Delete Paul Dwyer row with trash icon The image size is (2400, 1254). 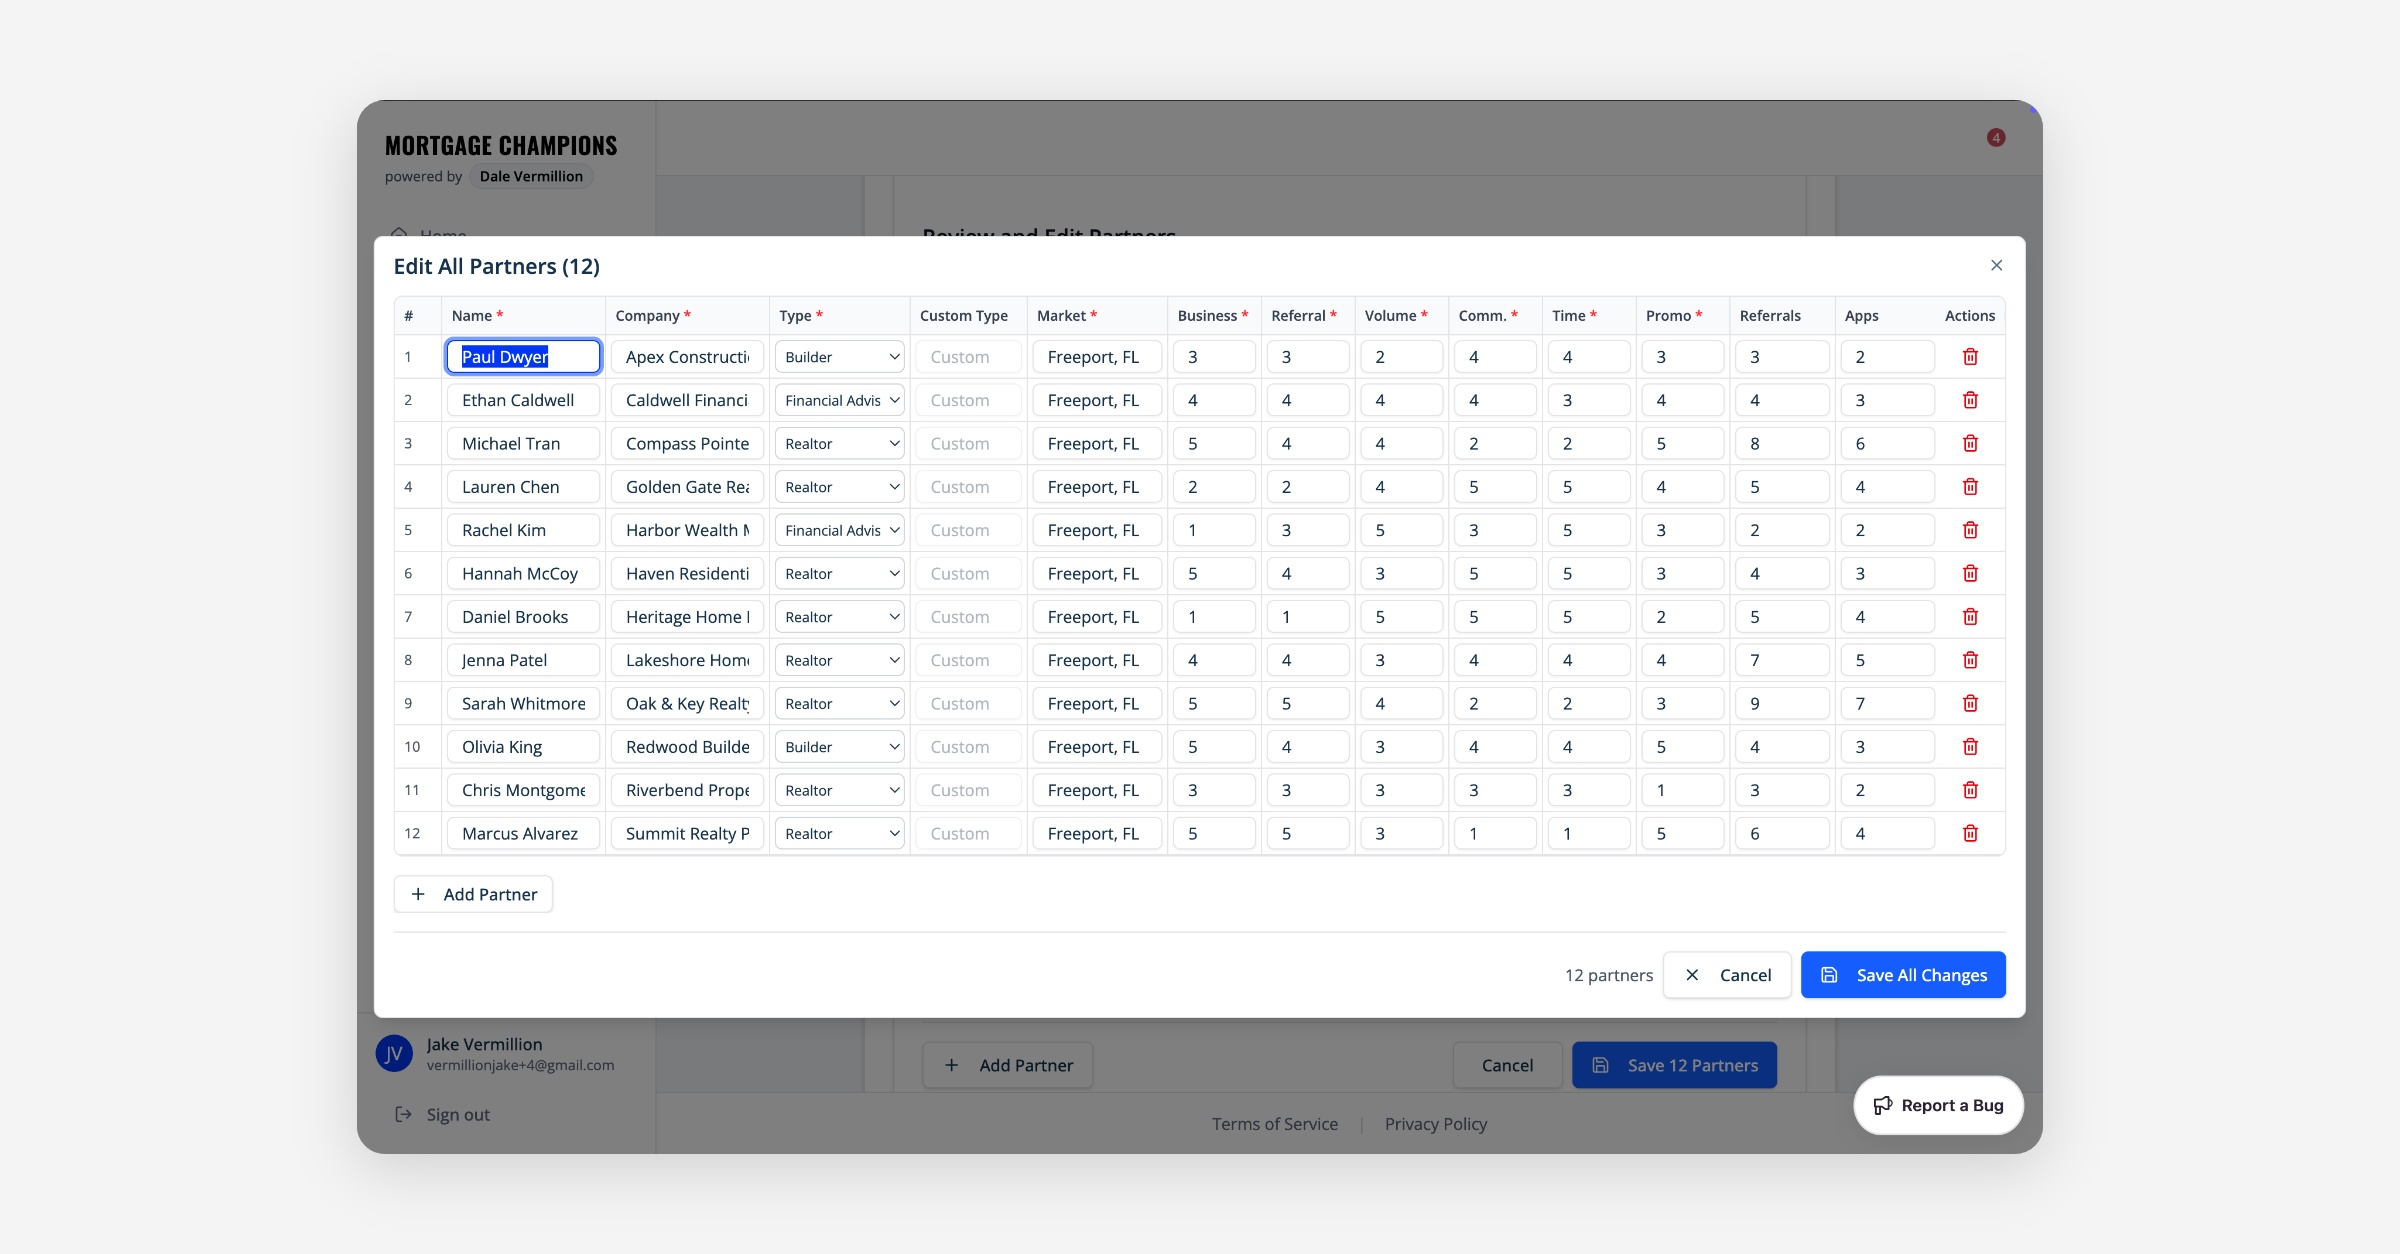coord(1970,357)
